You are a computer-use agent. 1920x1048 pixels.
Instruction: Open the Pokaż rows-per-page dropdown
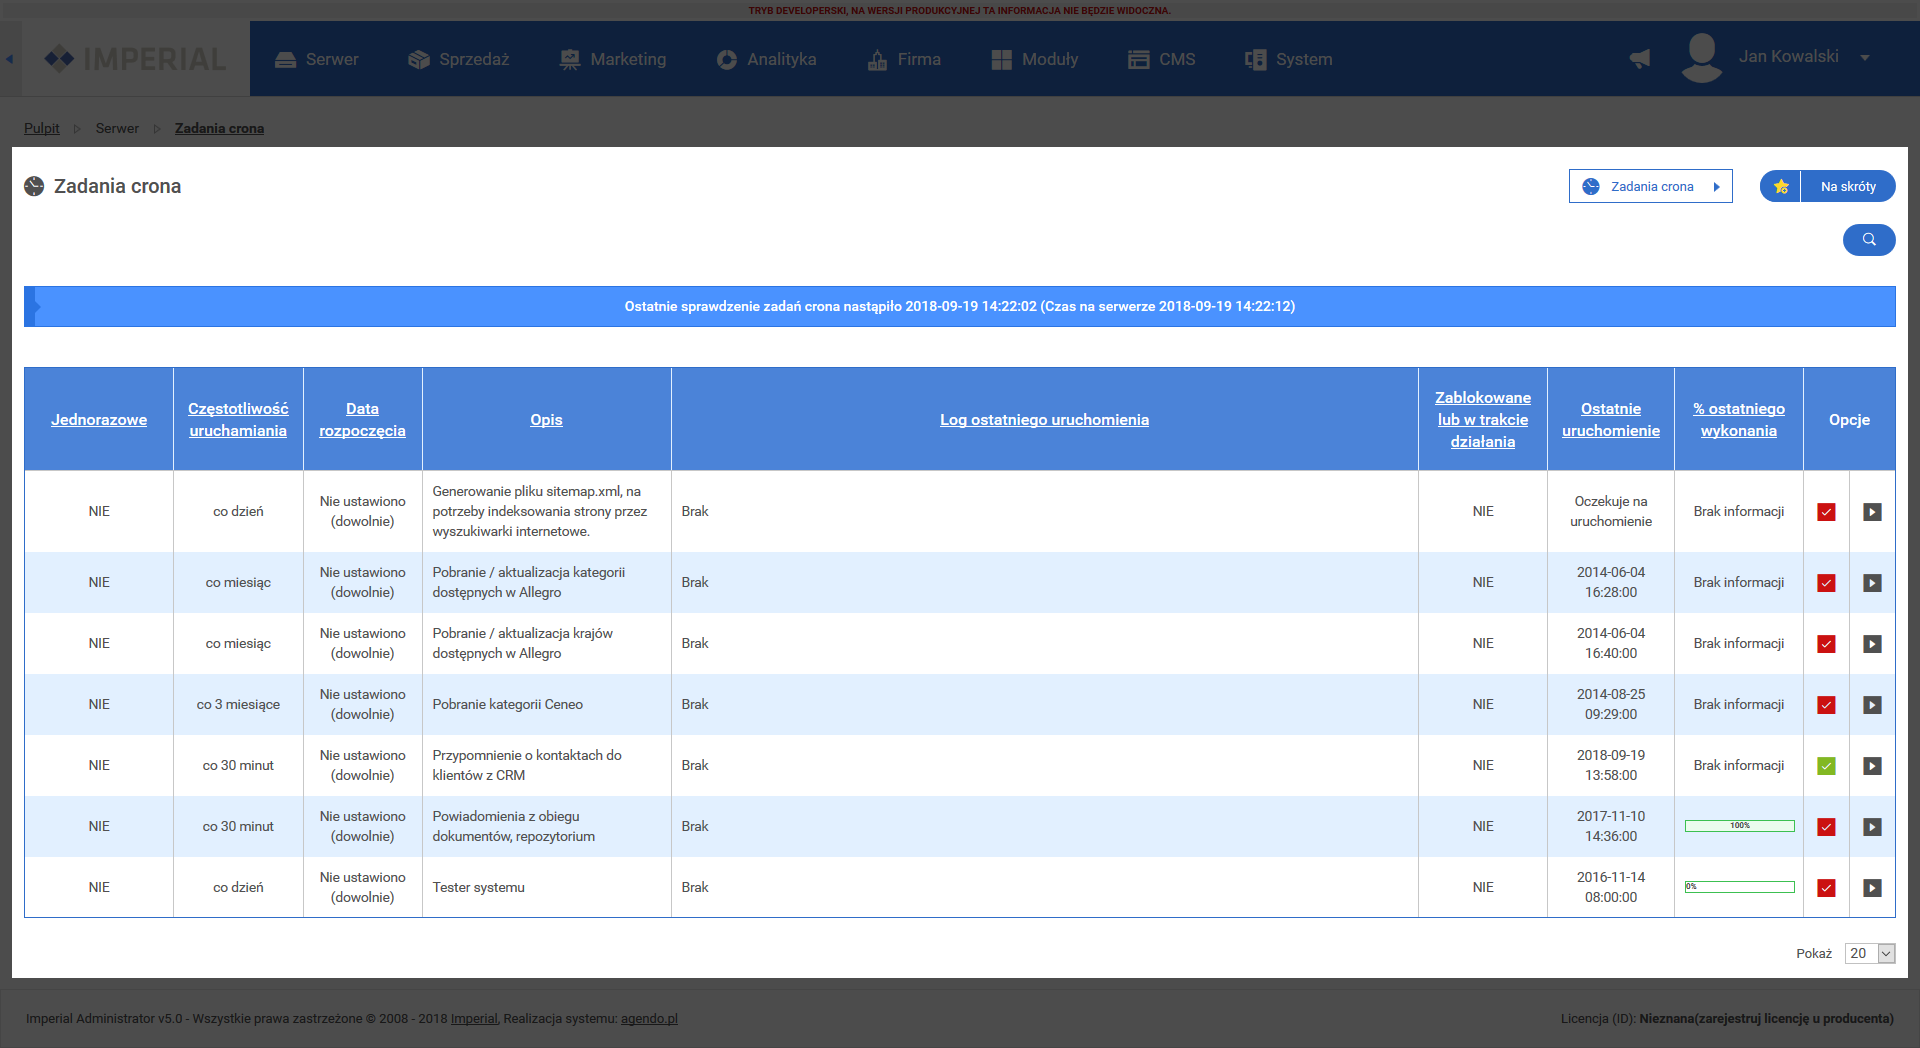(x=1869, y=953)
